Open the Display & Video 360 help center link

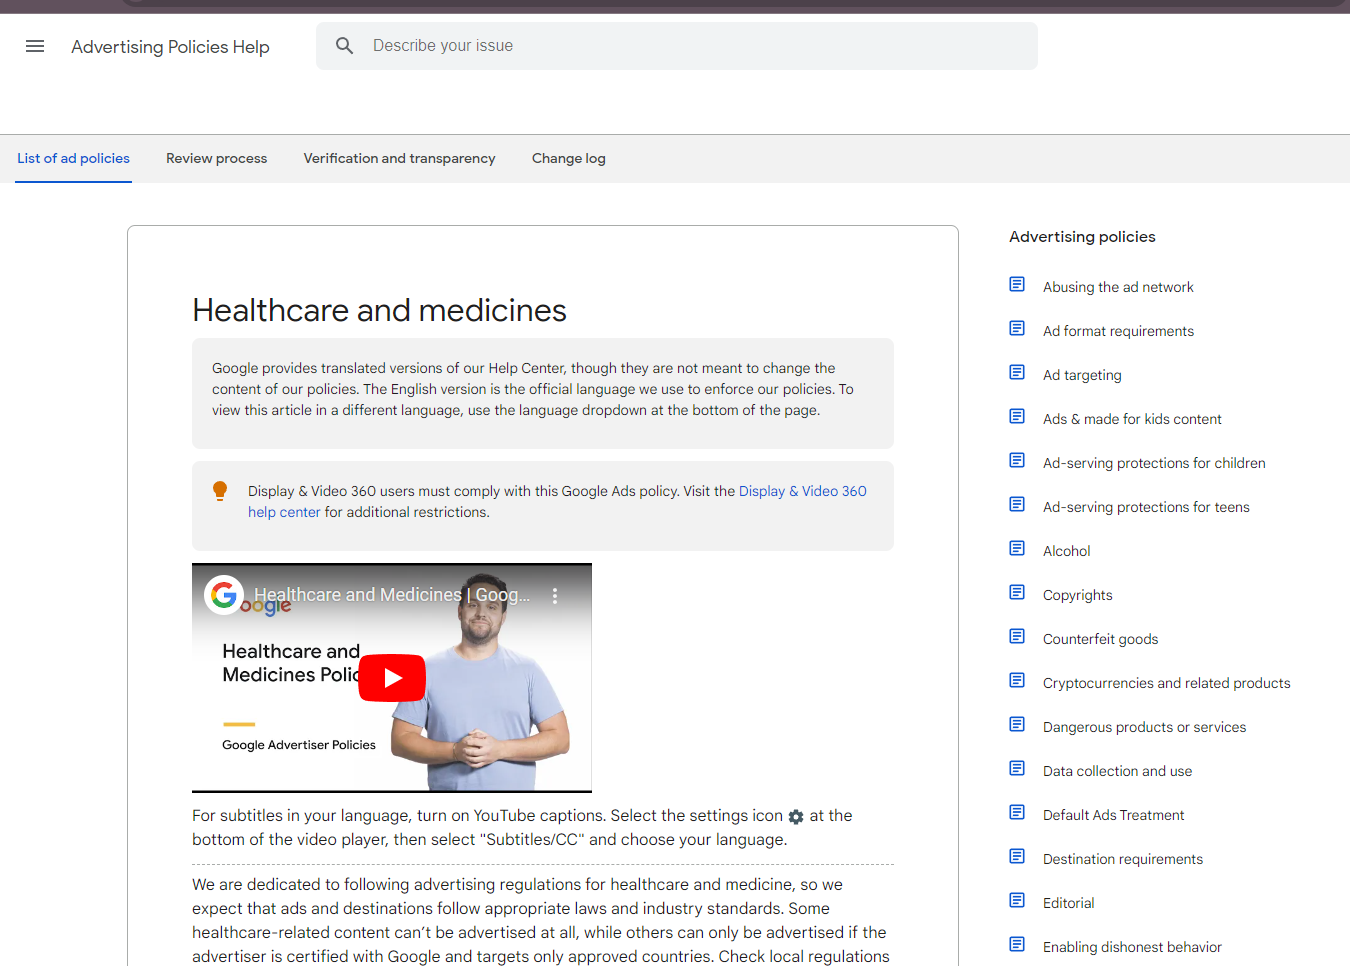pos(803,491)
